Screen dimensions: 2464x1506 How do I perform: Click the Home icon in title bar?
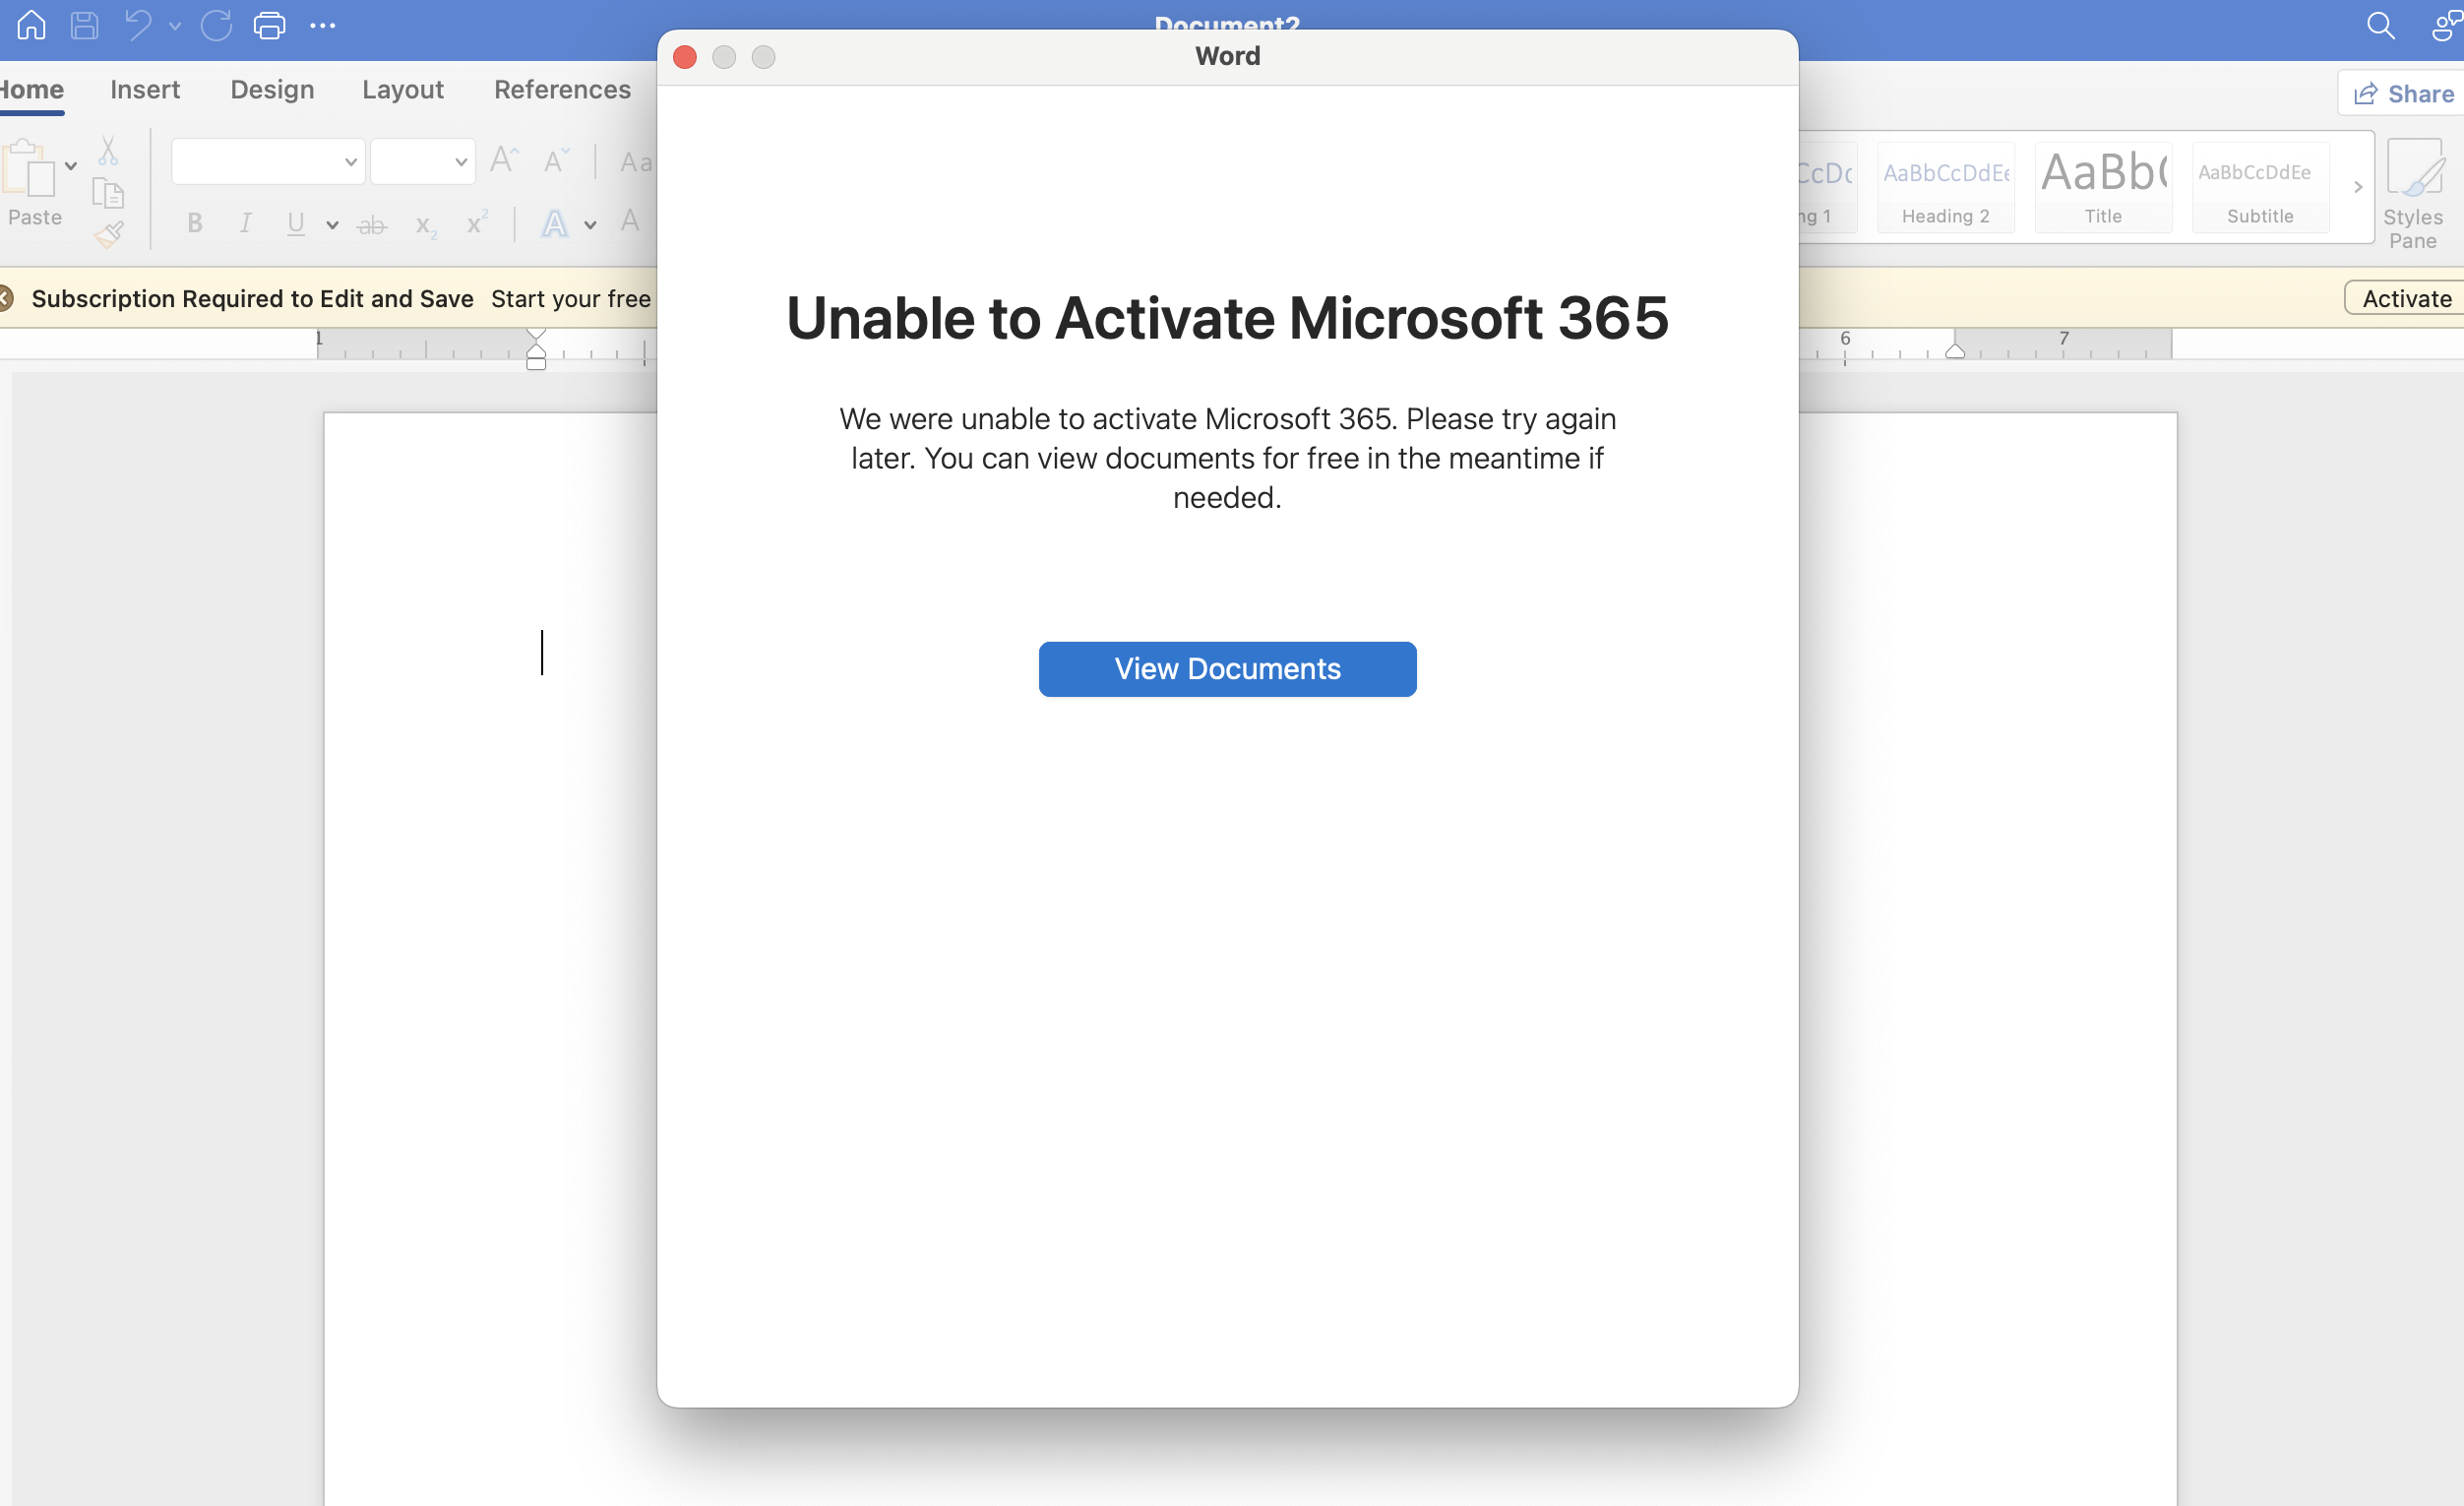[x=31, y=25]
